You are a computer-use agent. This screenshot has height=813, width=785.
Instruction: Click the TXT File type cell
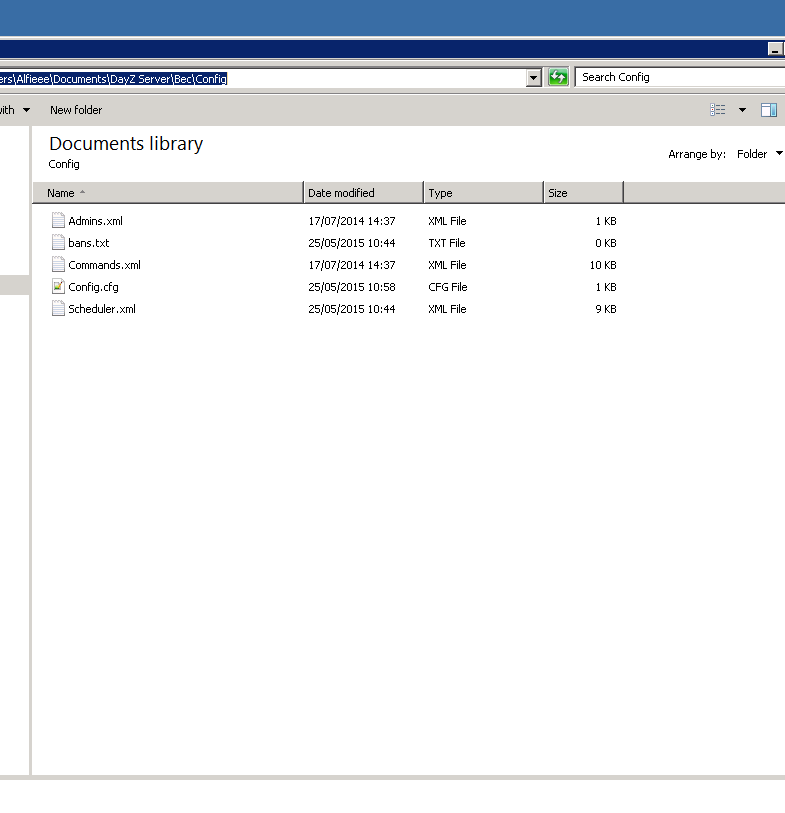[446, 243]
